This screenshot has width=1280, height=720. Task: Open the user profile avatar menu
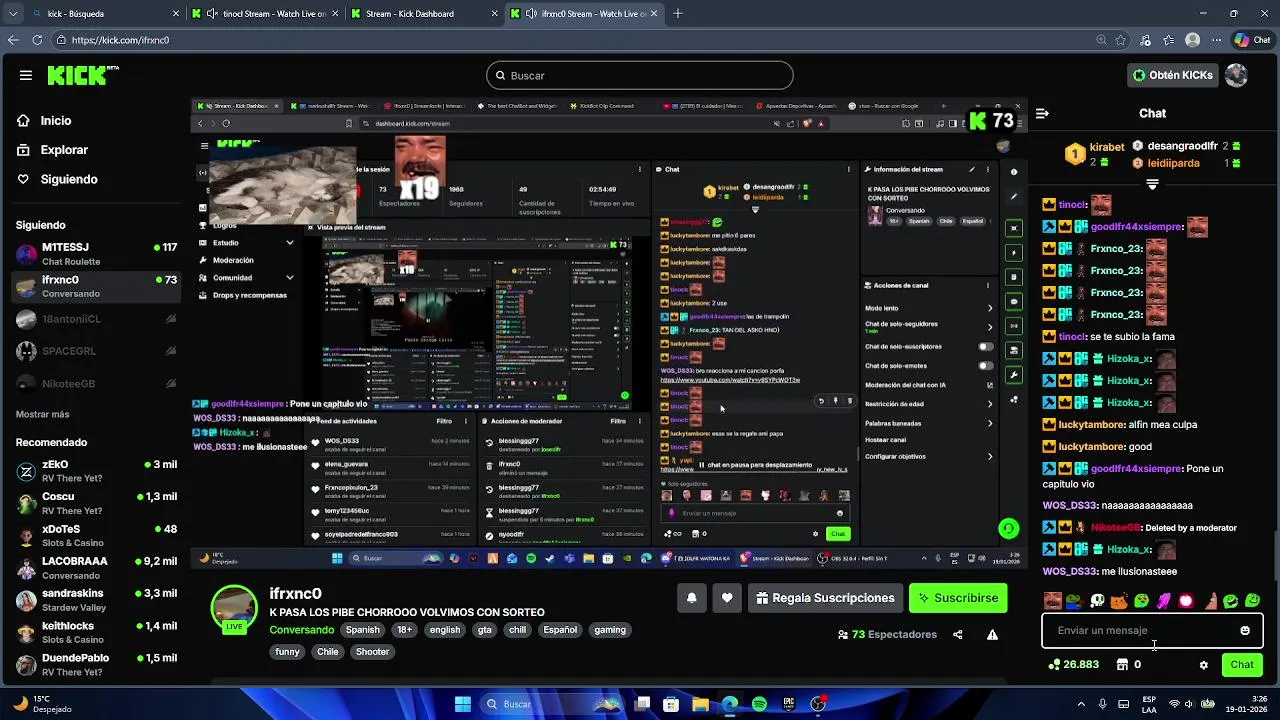pyautogui.click(x=1236, y=75)
